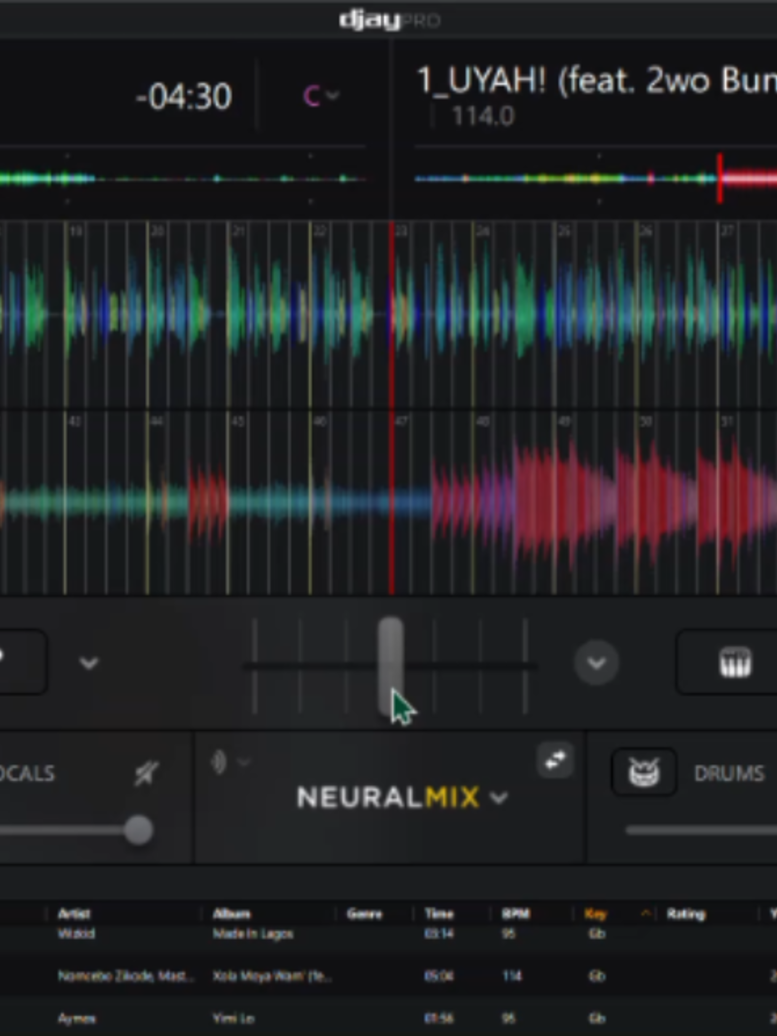This screenshot has height=1036, width=777.
Task: Select the Yini Lo album cell
Action: [x=233, y=1018]
